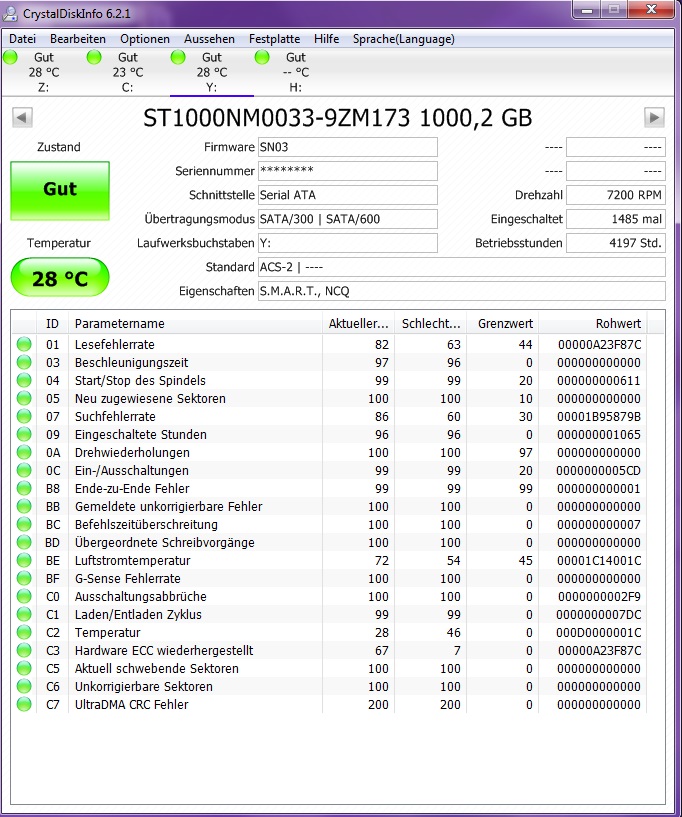Open the Bearbeiten menu
Viewport: 682px width, 817px height.
click(x=78, y=39)
